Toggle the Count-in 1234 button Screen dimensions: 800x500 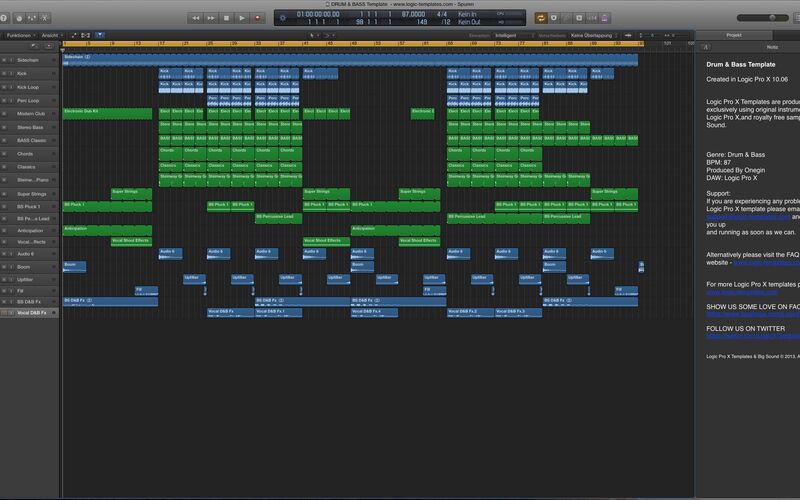tap(592, 18)
